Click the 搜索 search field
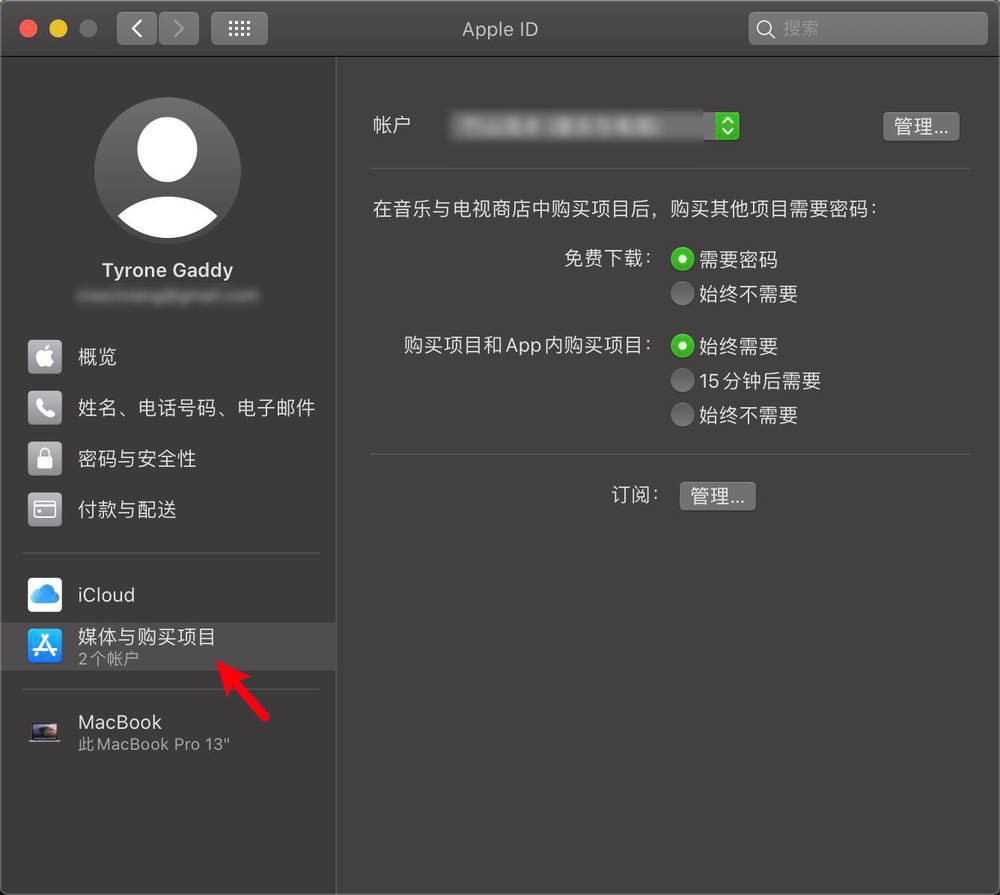 (x=867, y=29)
